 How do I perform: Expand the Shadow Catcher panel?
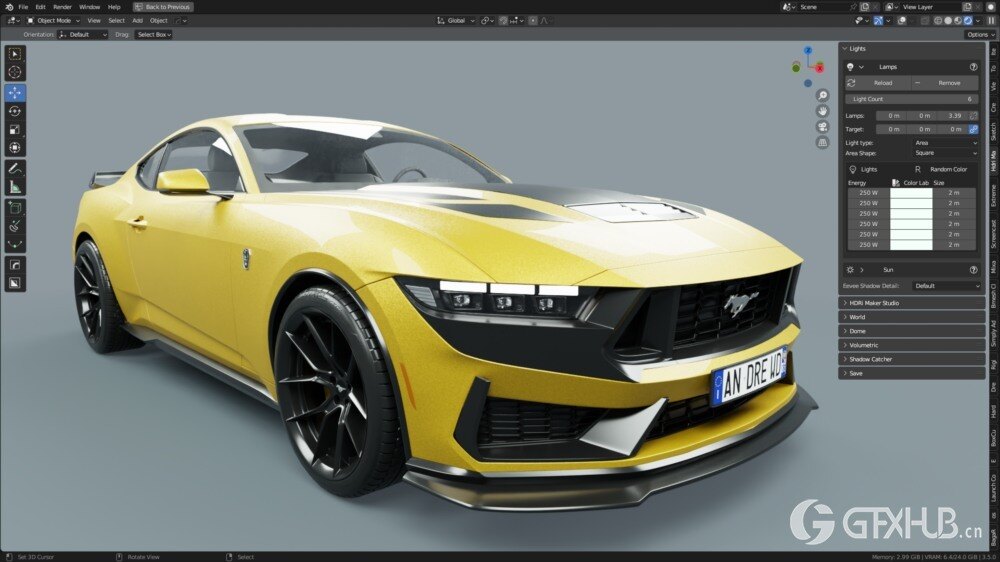click(912, 359)
